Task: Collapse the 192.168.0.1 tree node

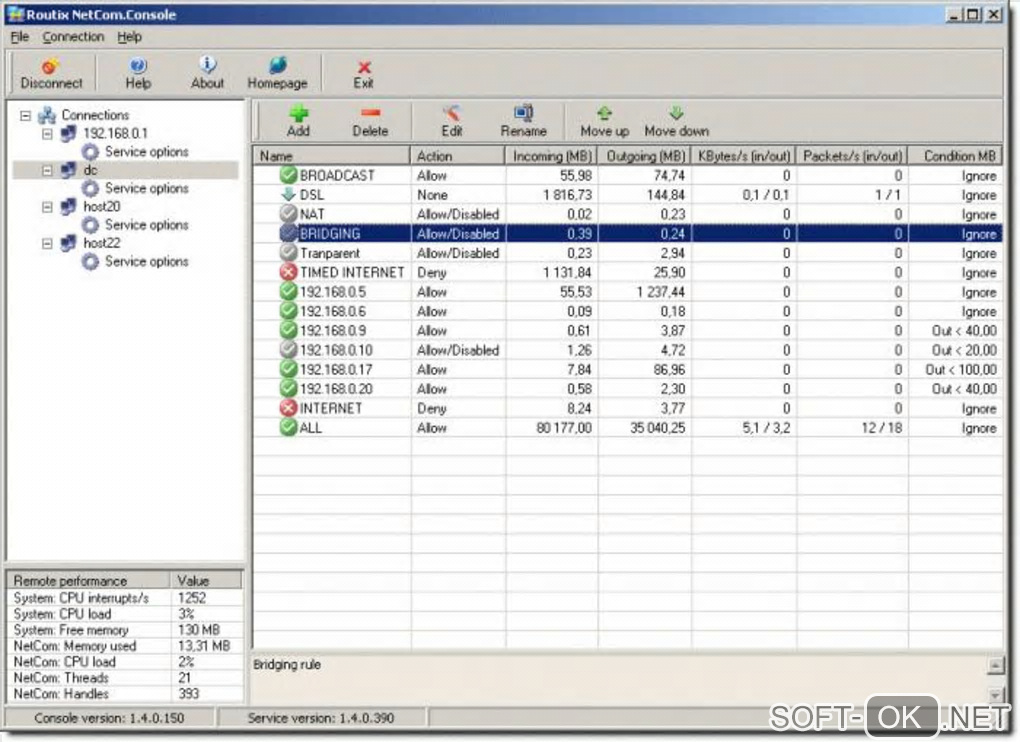Action: [47, 134]
